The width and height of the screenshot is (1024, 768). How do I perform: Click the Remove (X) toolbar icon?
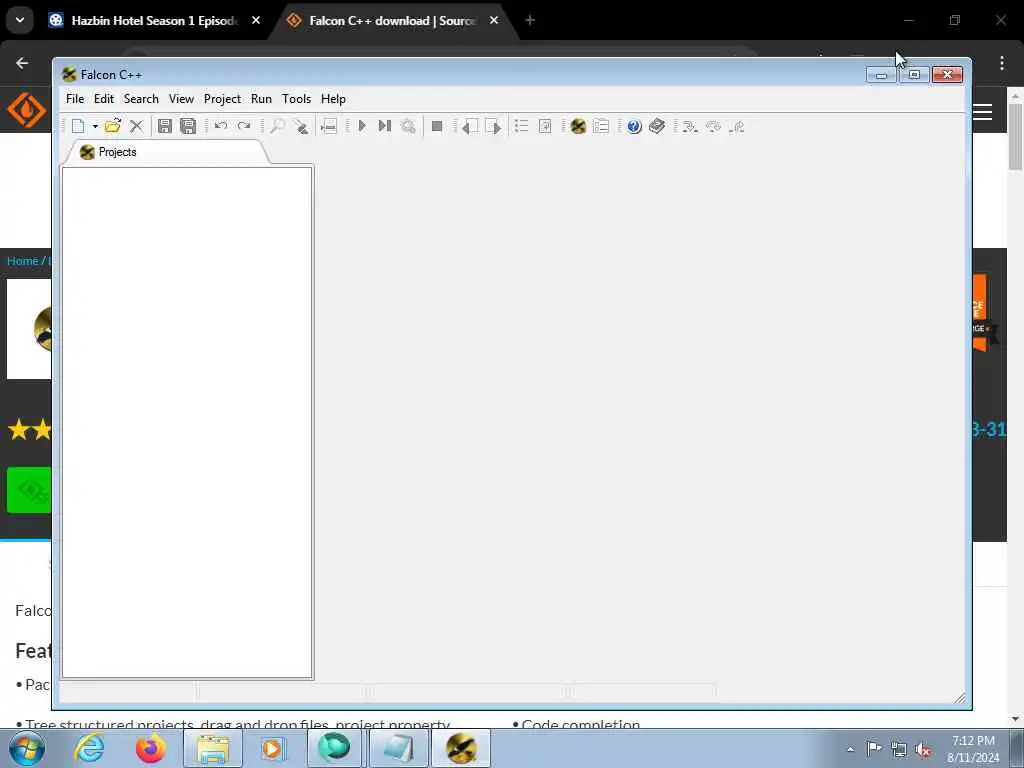(x=136, y=126)
